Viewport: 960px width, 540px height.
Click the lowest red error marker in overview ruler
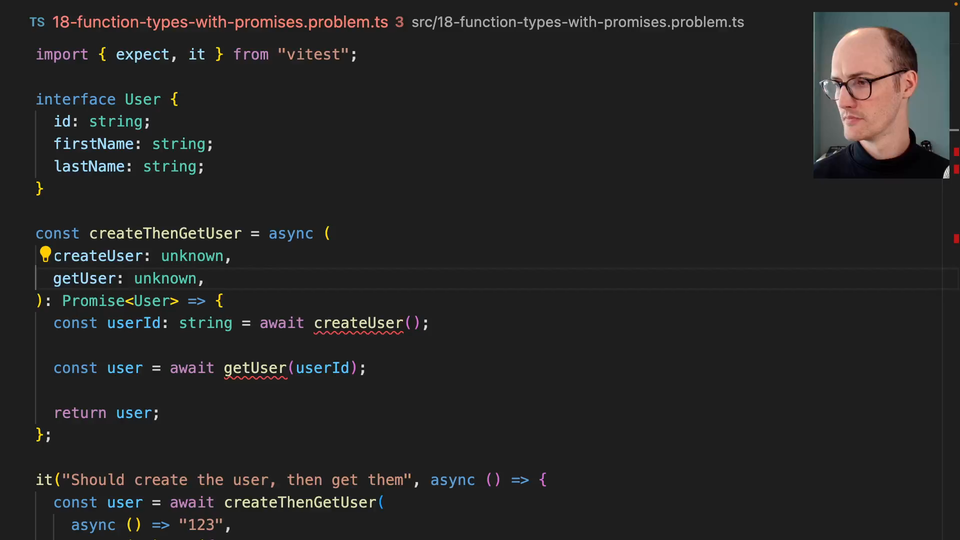[956, 239]
